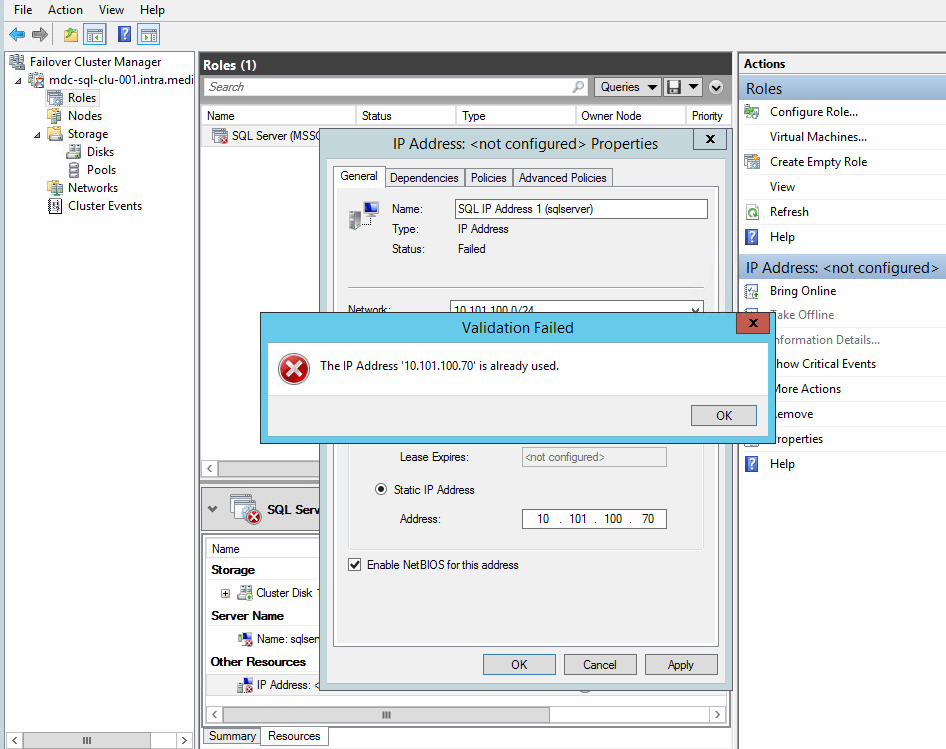Click the Cluster Disk resource icon
This screenshot has width=946, height=749.
(x=244, y=593)
